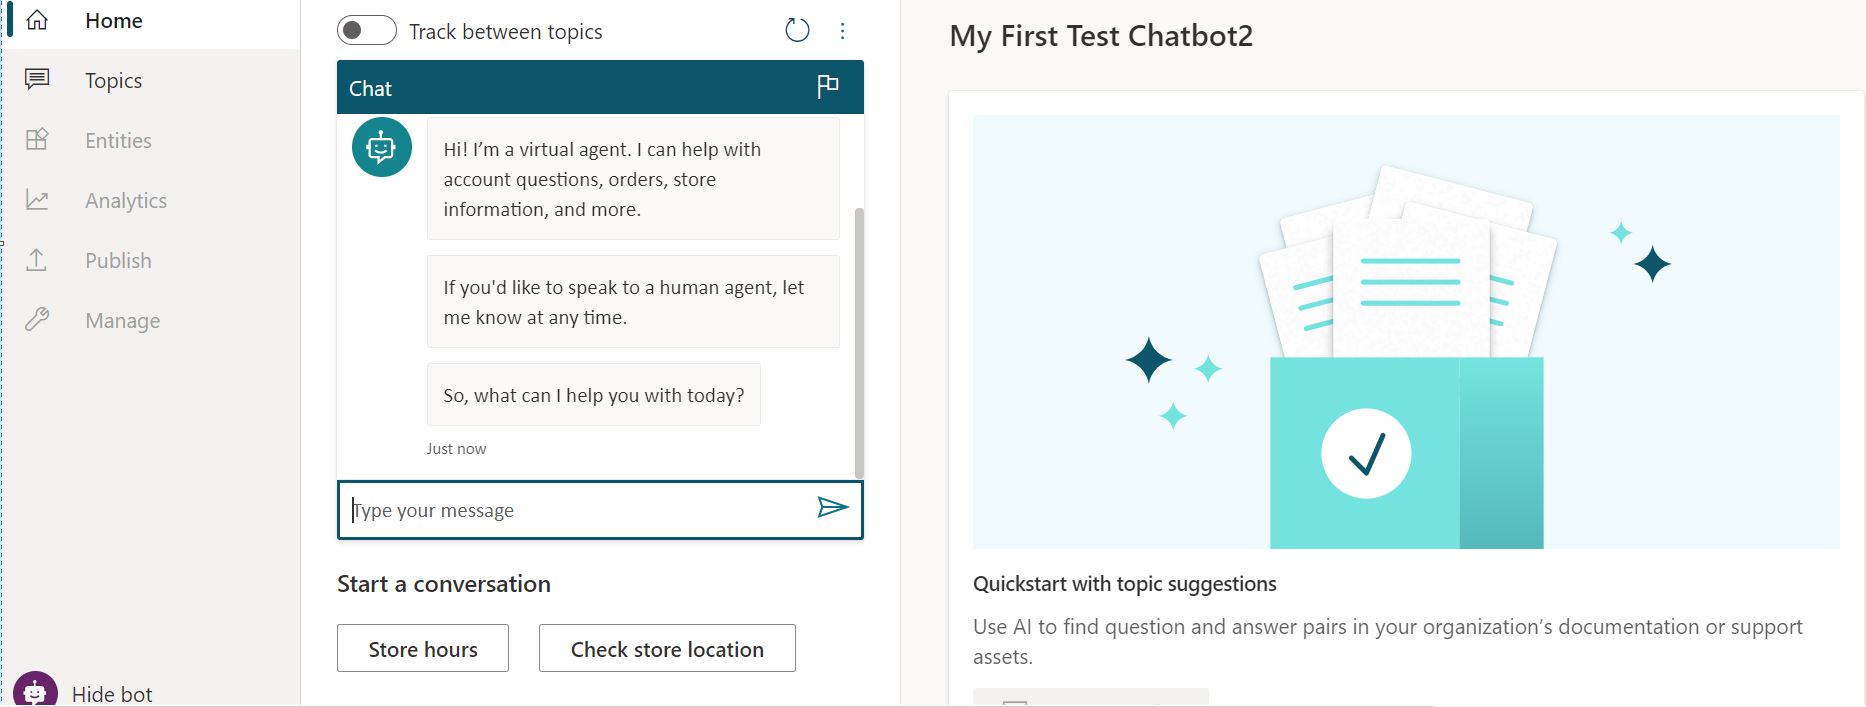Open the Analytics chart icon
Image resolution: width=1866 pixels, height=707 pixels.
click(37, 200)
